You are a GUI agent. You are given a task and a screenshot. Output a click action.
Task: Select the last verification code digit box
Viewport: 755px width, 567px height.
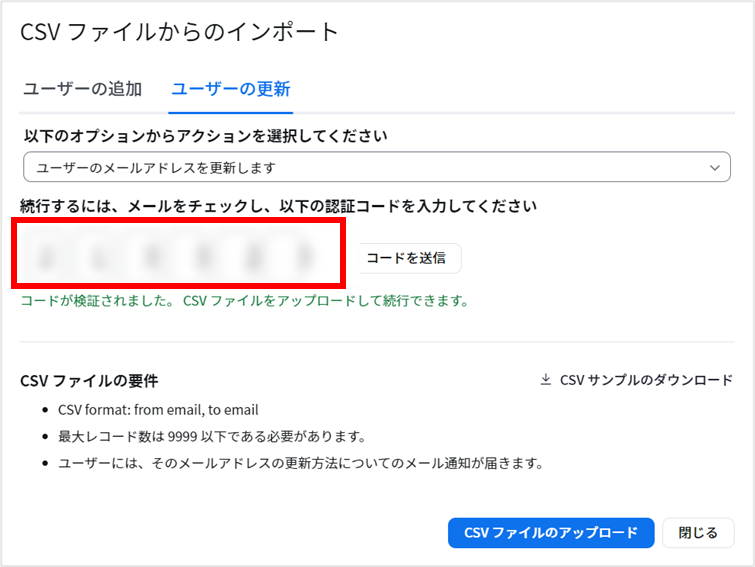(305, 256)
